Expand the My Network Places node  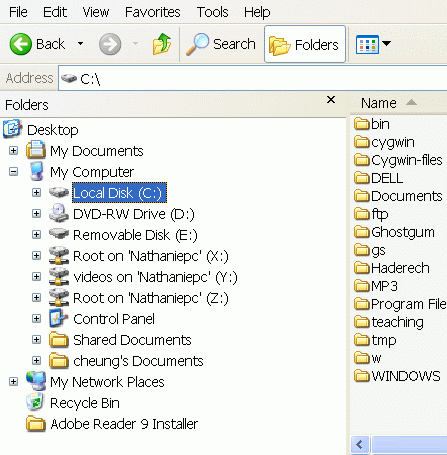13,382
